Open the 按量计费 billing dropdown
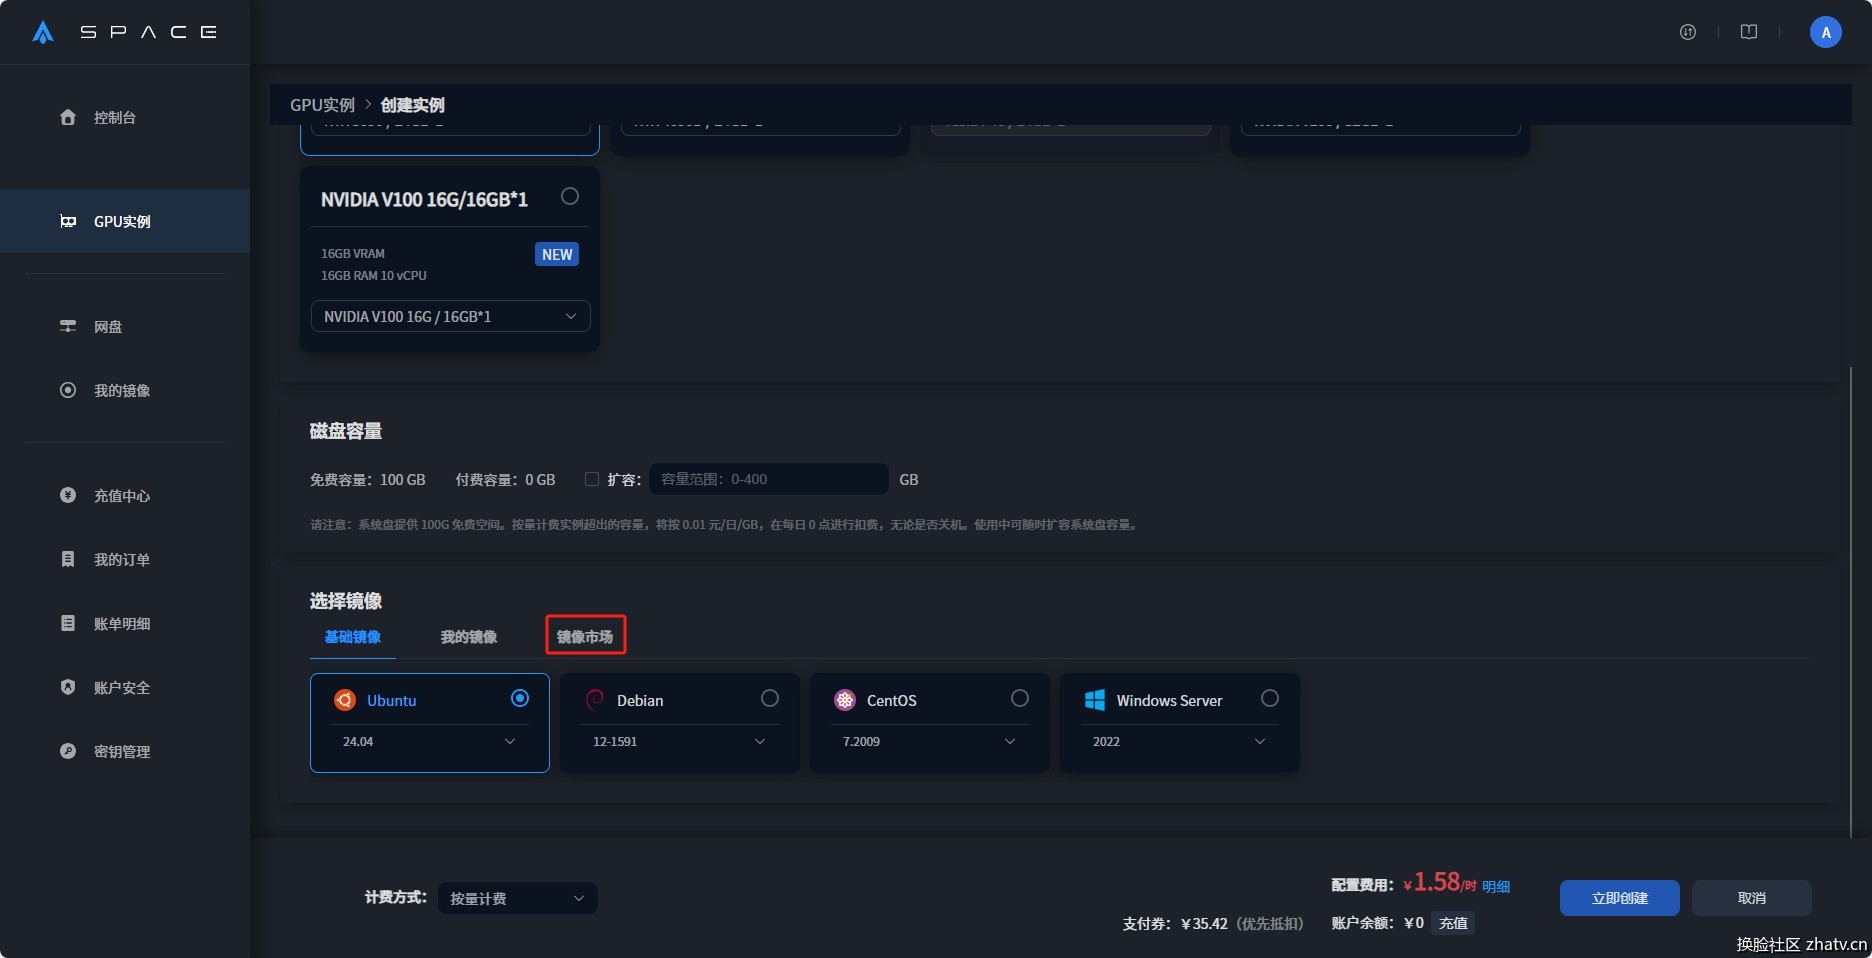The width and height of the screenshot is (1872, 958). pyautogui.click(x=518, y=898)
